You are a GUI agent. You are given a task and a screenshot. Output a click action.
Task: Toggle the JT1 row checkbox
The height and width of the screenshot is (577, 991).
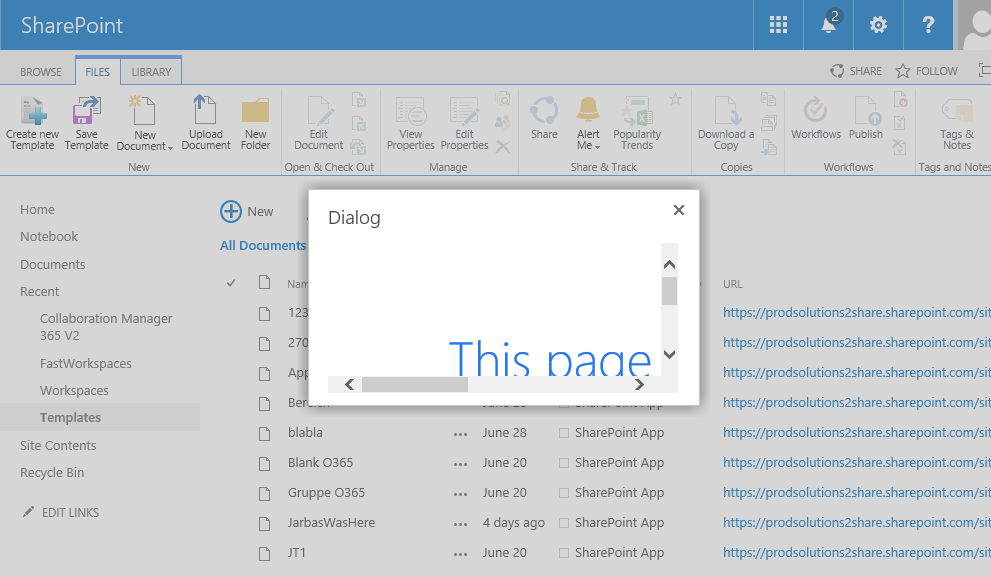click(564, 553)
